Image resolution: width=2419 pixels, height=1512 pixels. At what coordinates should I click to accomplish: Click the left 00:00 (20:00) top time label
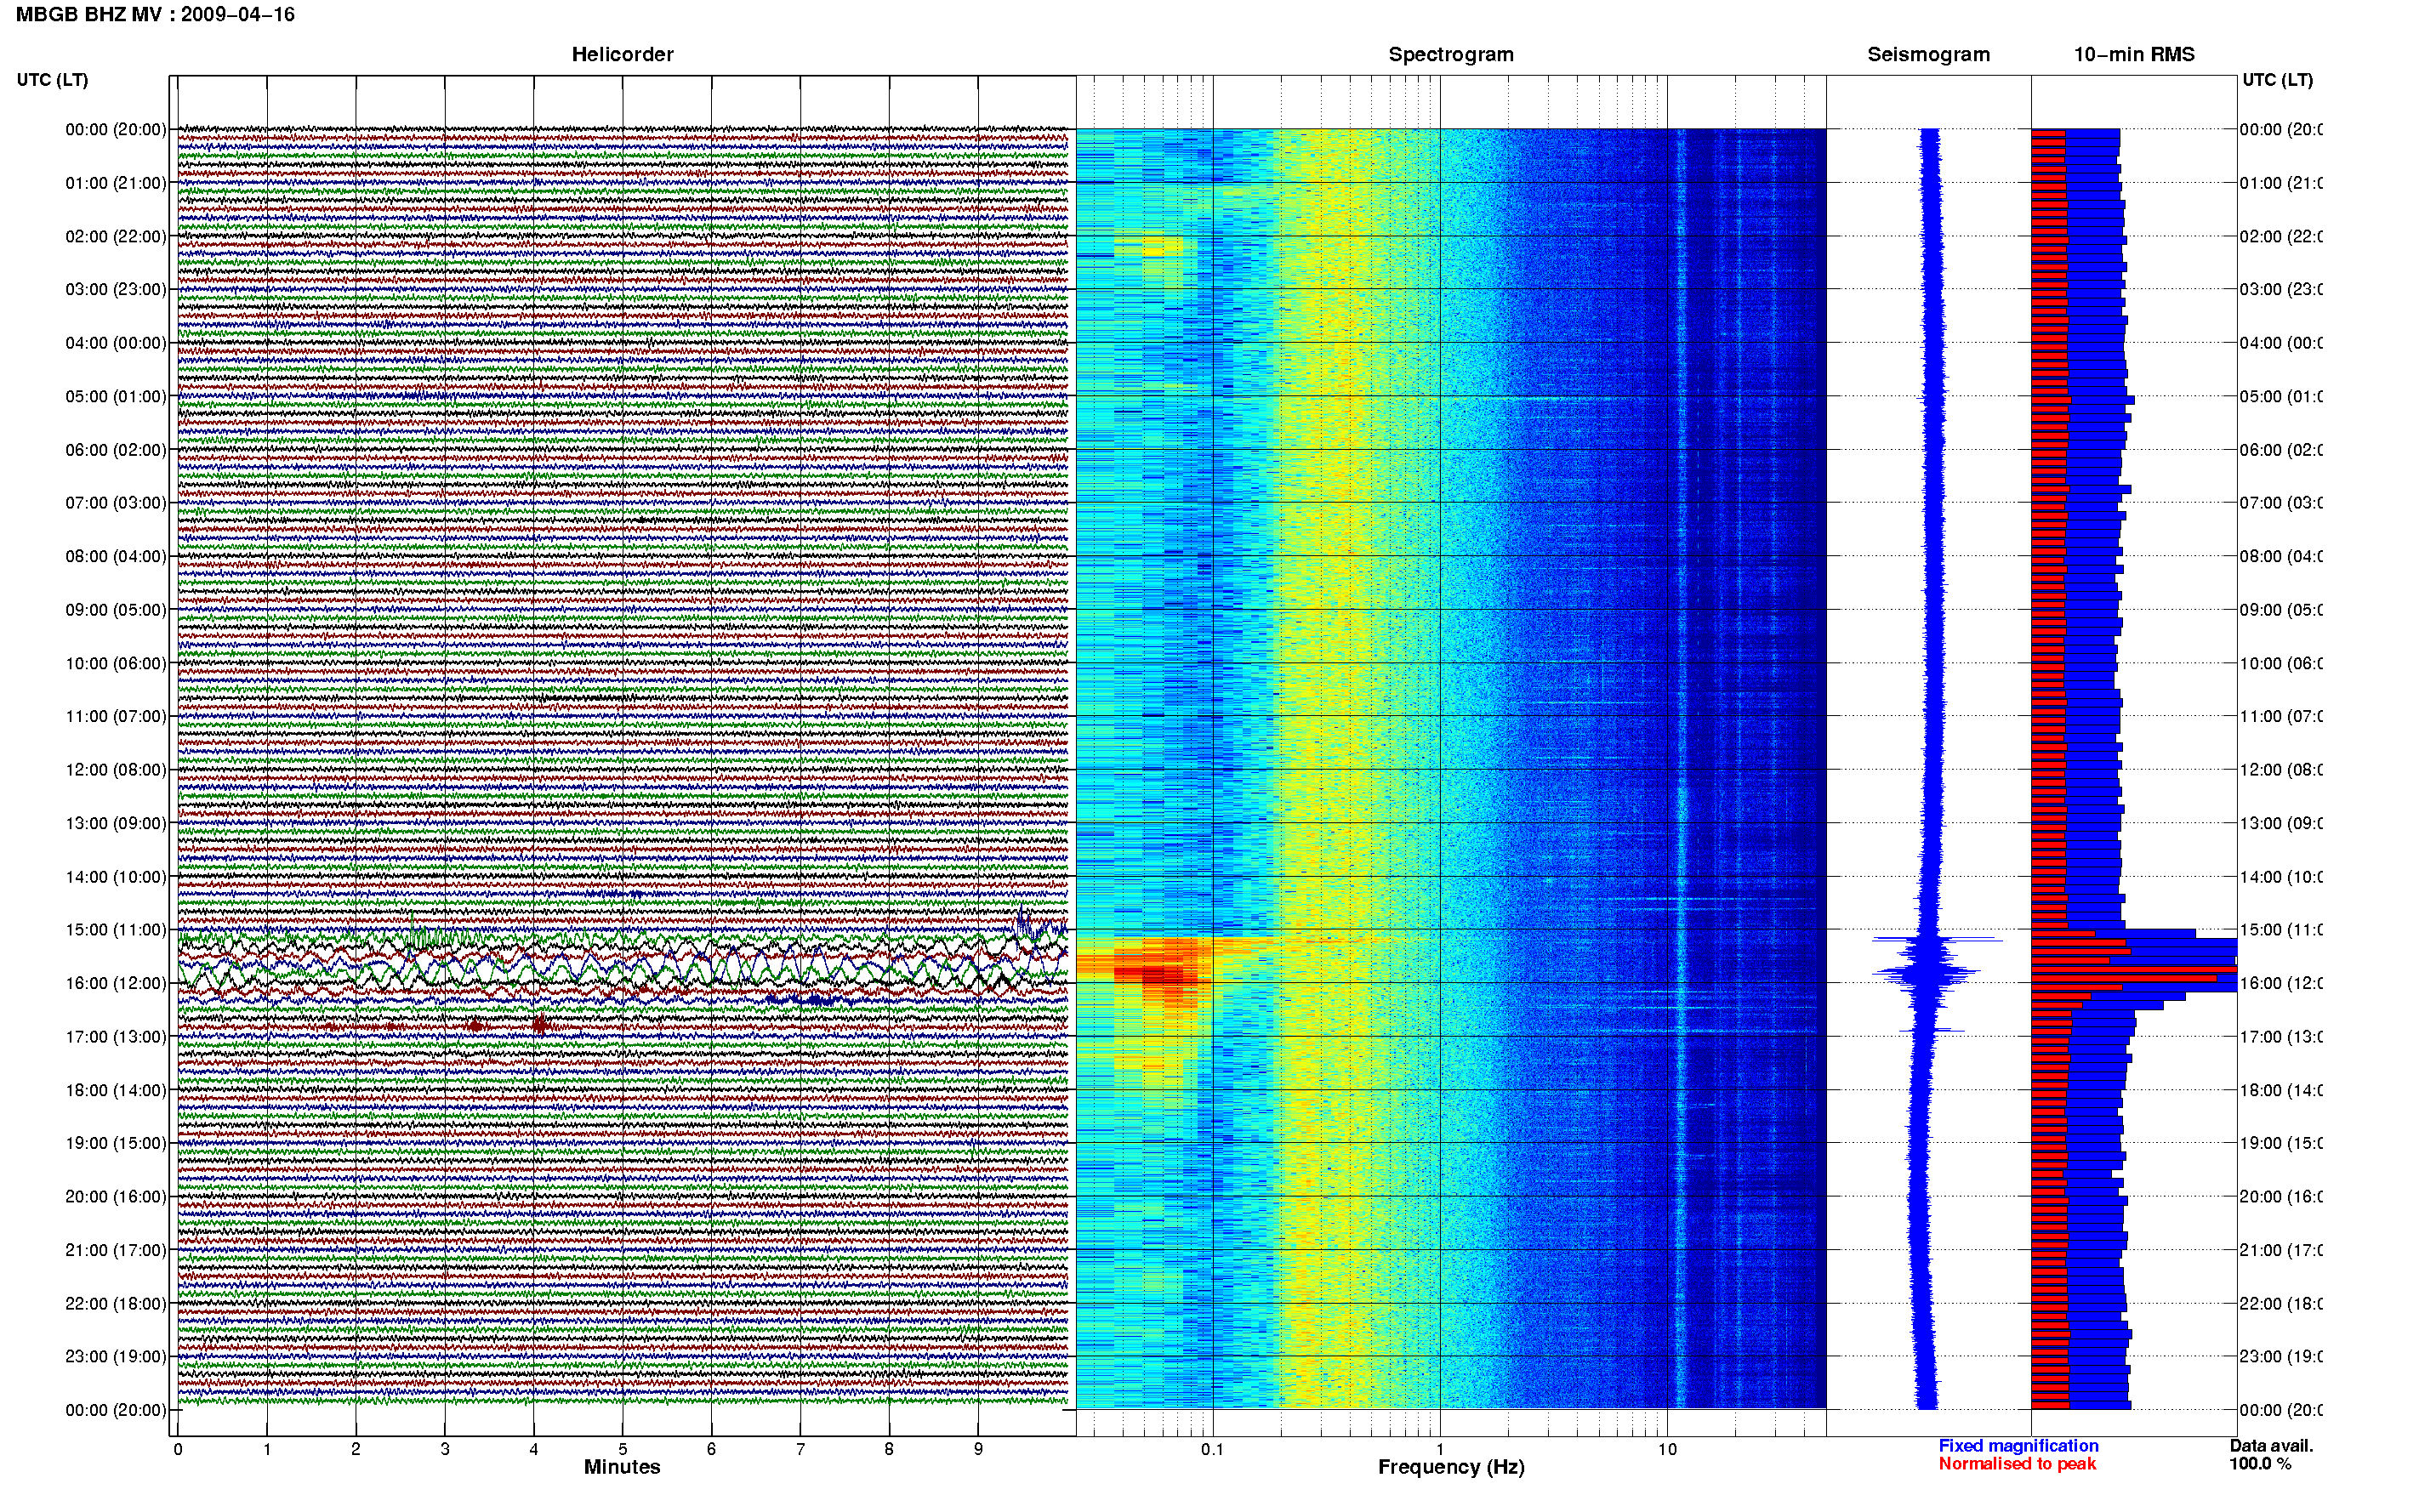click(x=116, y=129)
